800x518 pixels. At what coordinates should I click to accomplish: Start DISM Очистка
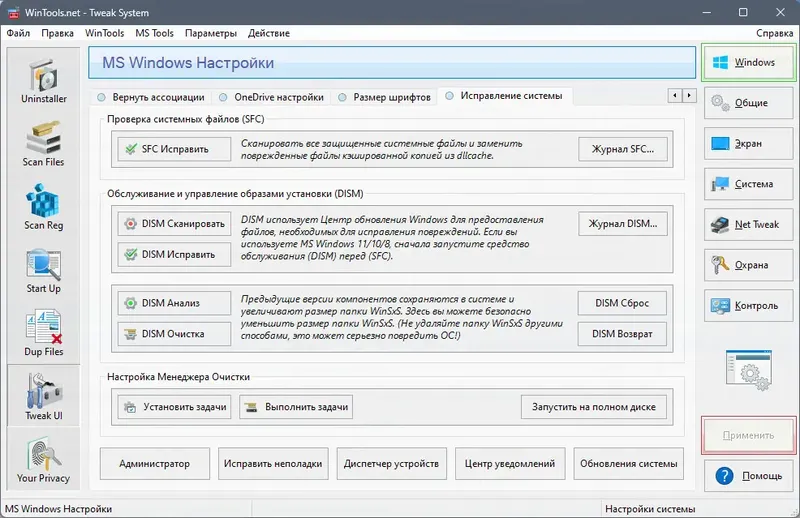[x=174, y=334]
